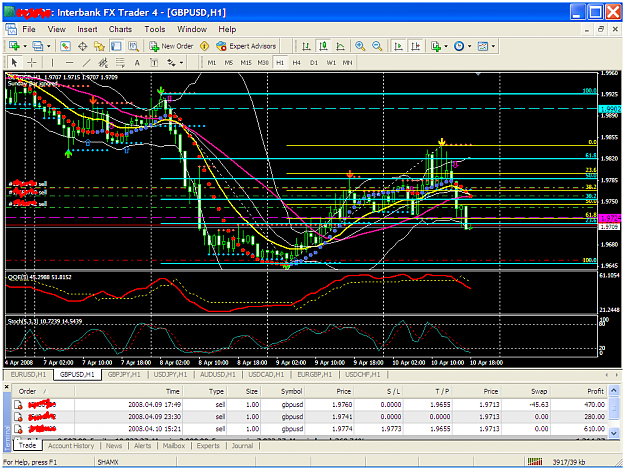Viewport: 625px width, 470px height.
Task: Toggle the Expert Advisors button
Action: (x=246, y=46)
